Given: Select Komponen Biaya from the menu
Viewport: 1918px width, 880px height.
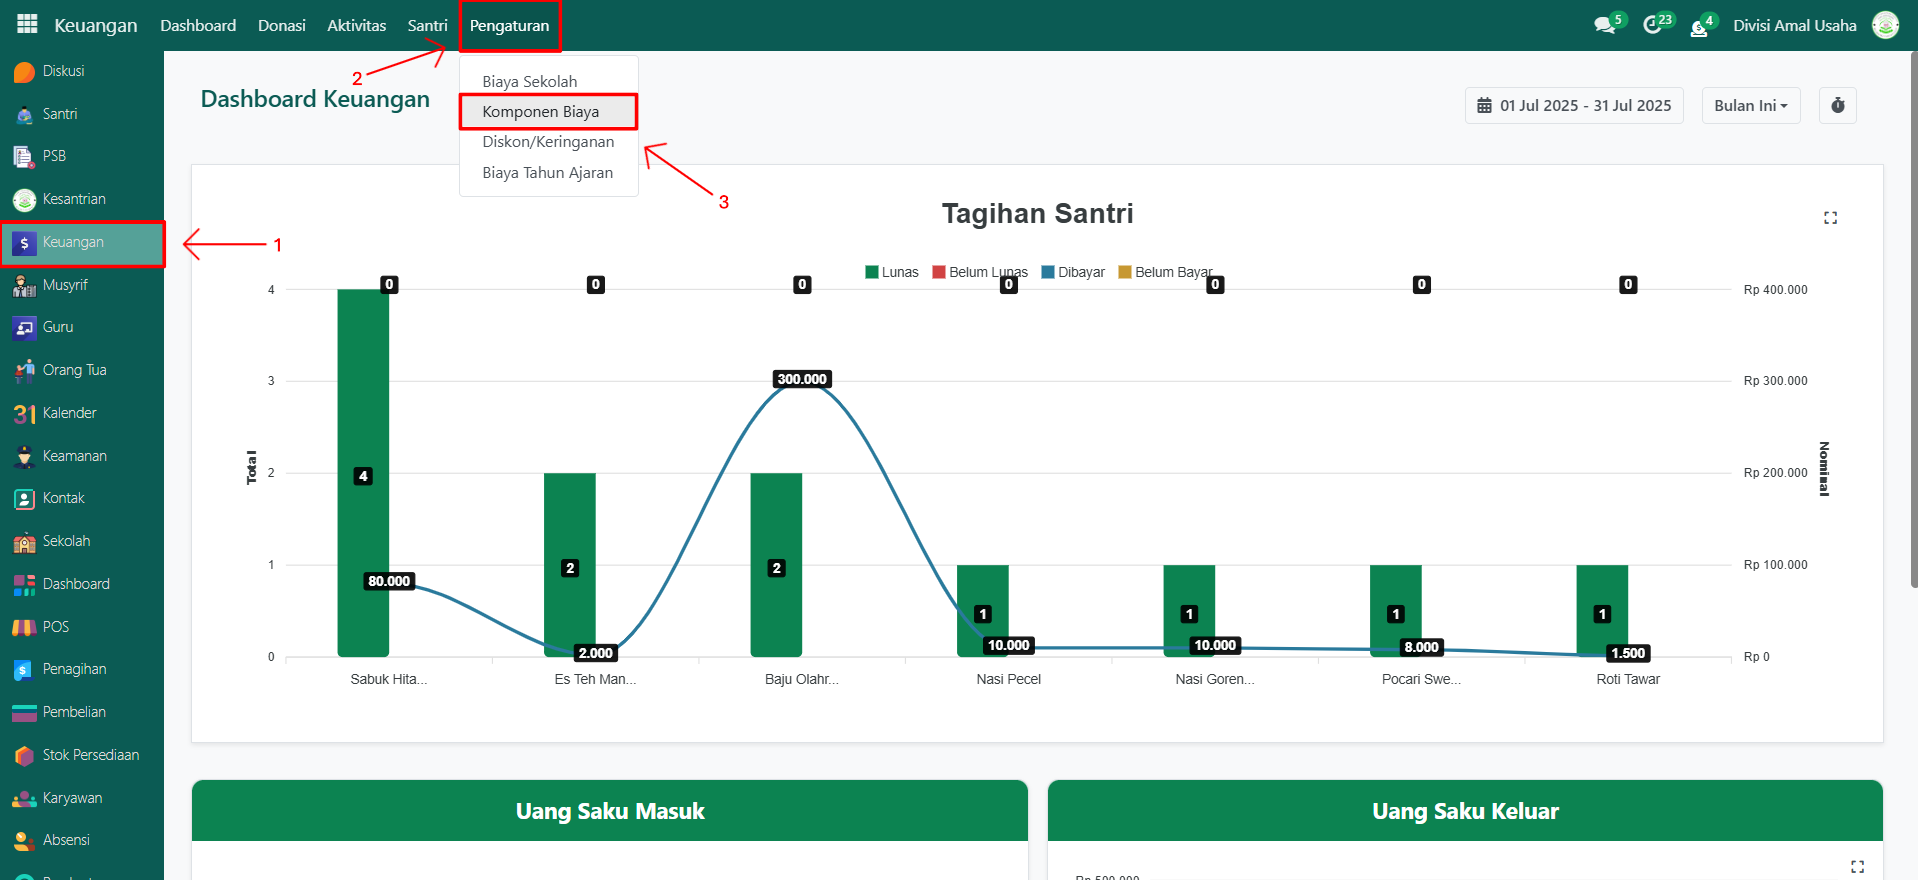Looking at the screenshot, I should (541, 111).
